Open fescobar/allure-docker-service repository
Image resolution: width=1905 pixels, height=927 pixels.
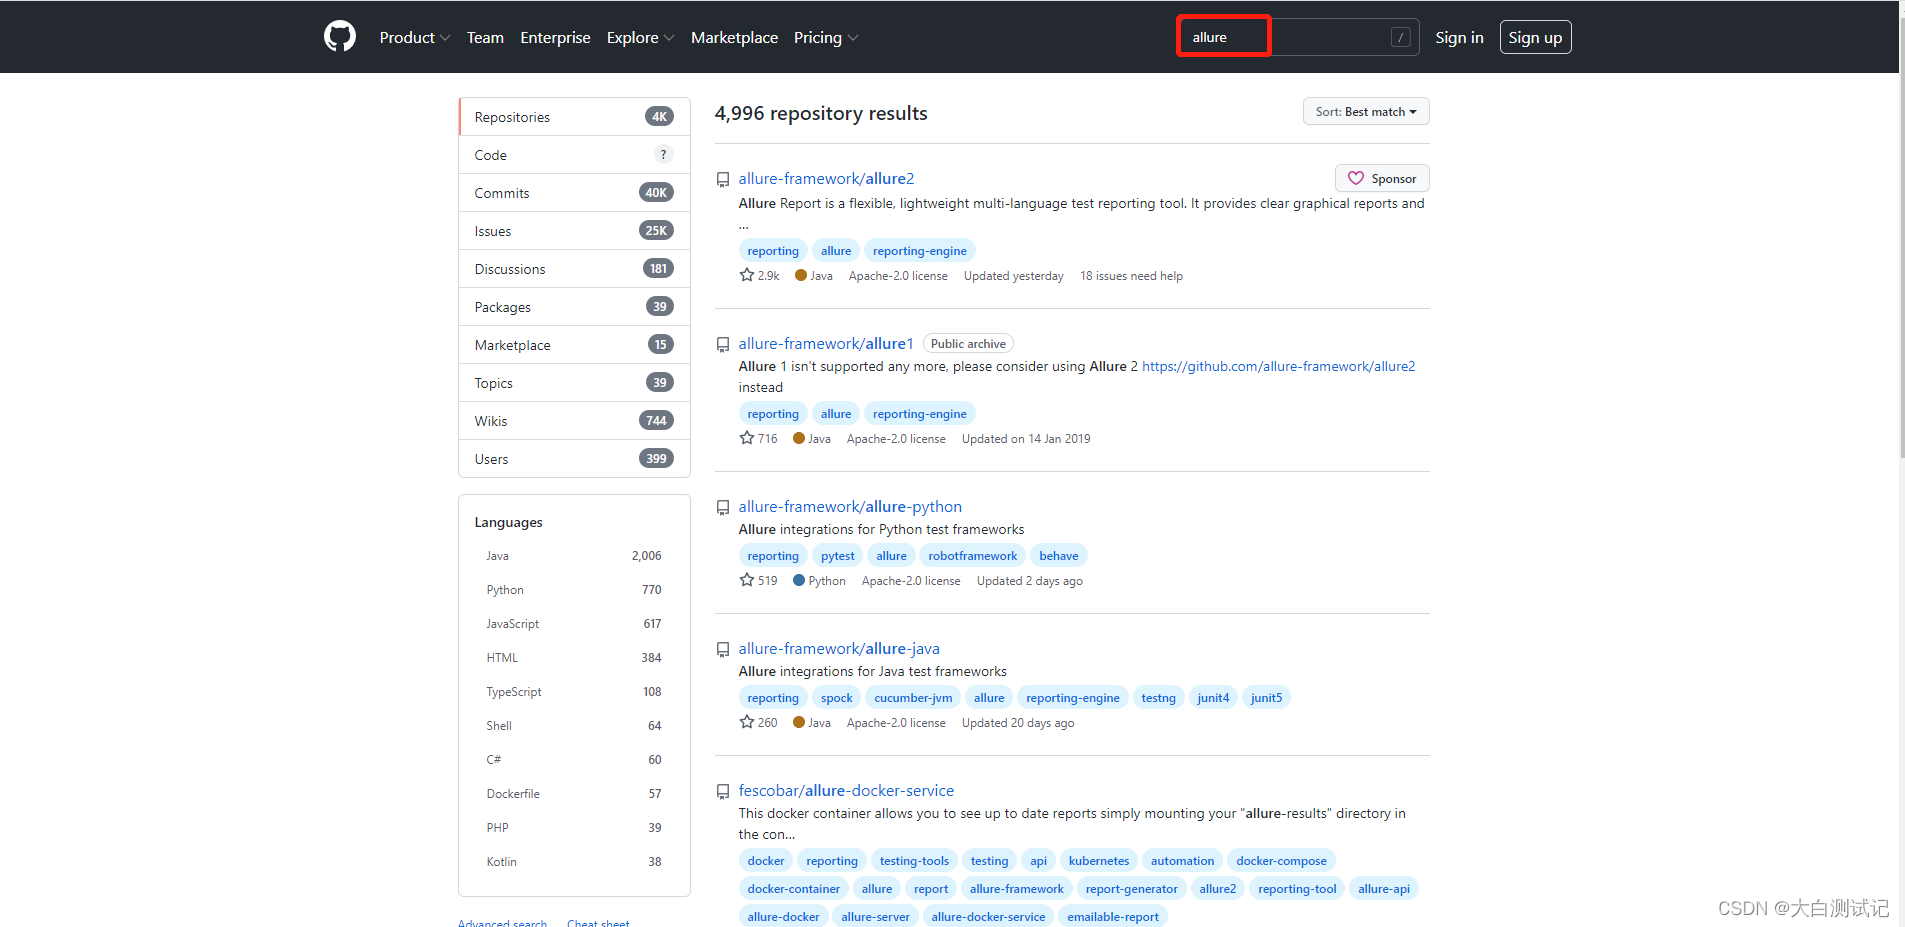point(846,790)
